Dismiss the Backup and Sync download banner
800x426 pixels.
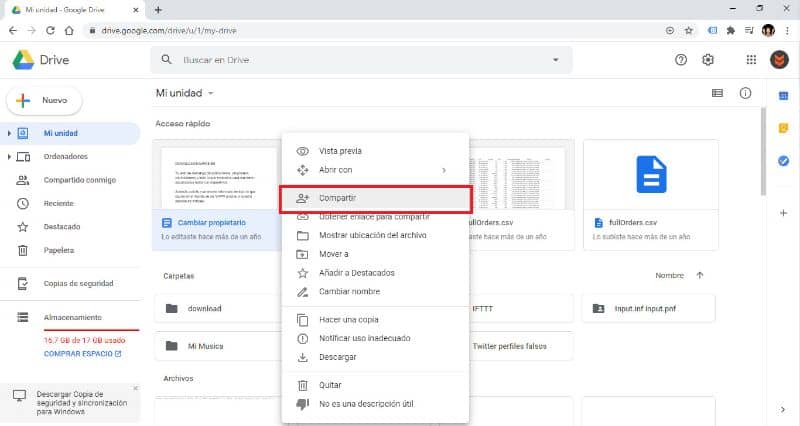coord(135,389)
